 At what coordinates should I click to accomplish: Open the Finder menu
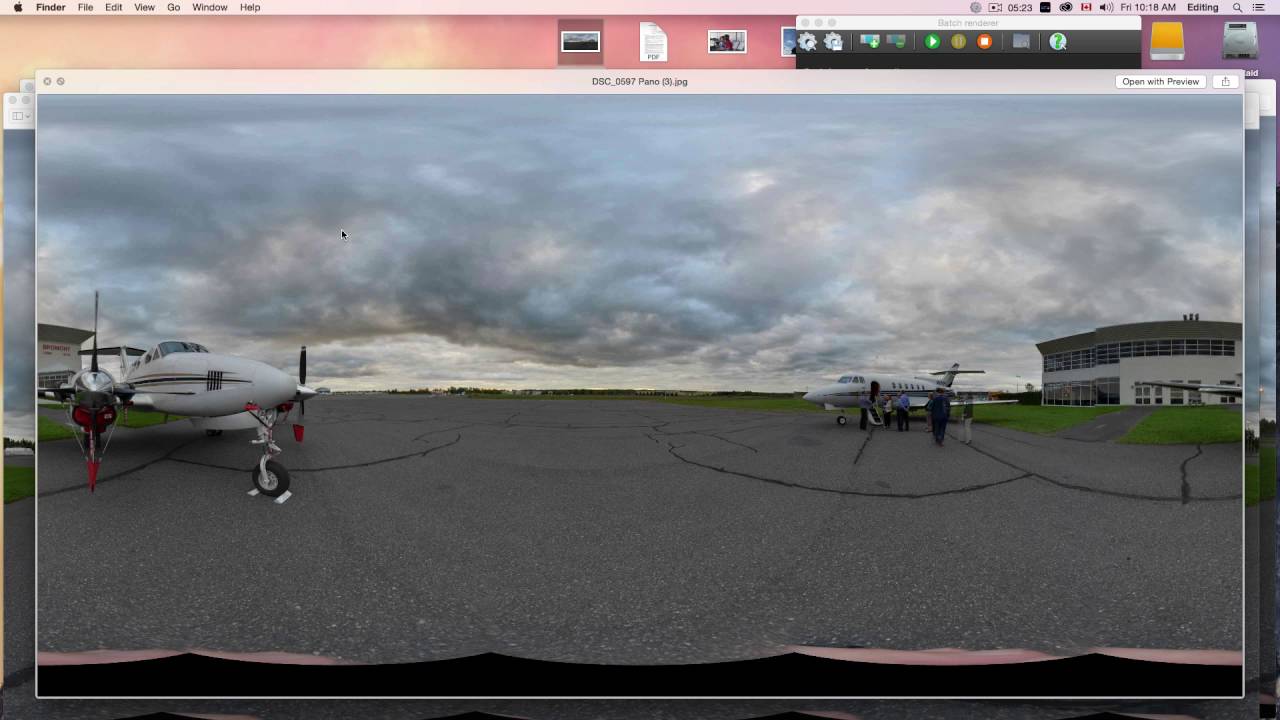coord(51,7)
